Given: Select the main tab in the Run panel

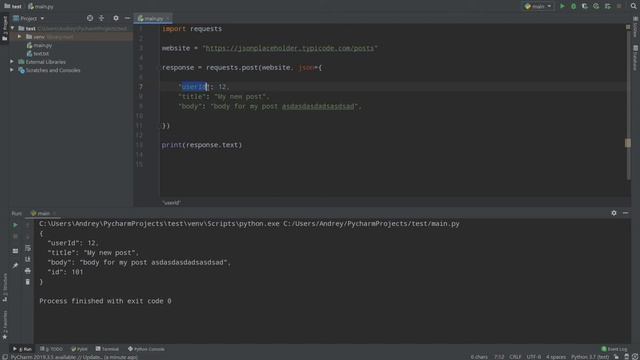Looking at the screenshot, I should click(43, 213).
